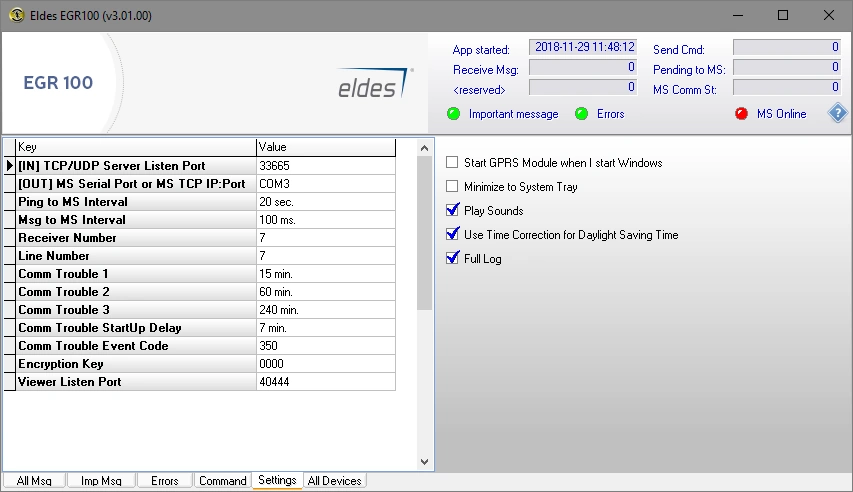Click the vertical scrollbar thumb of settings table
853x492 pixels.
click(x=424, y=233)
